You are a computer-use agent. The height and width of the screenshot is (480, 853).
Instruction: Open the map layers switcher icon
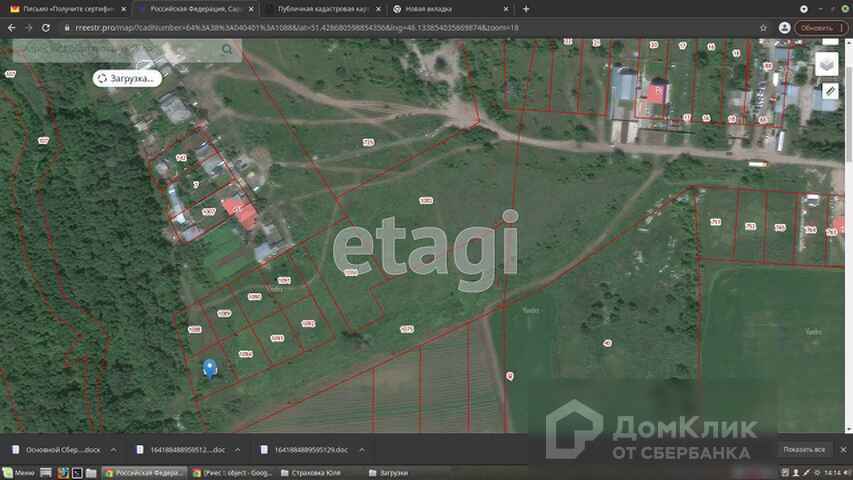[827, 65]
